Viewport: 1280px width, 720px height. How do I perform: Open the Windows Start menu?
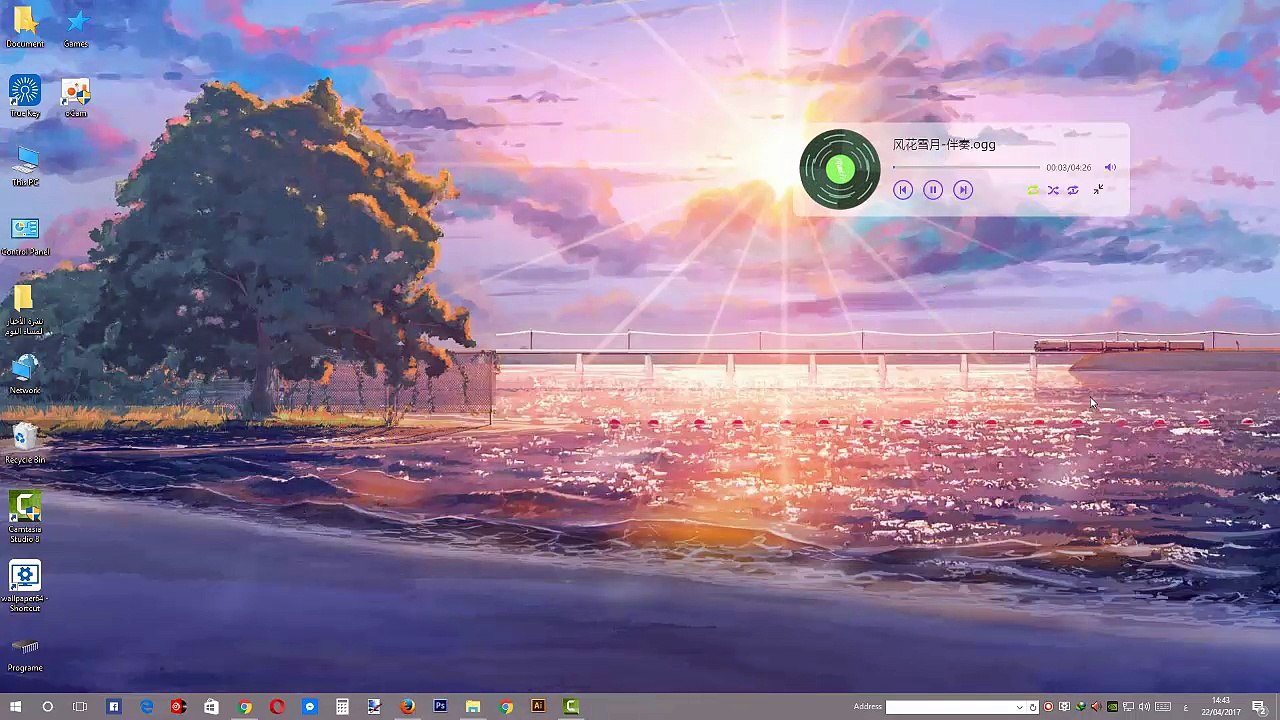[x=15, y=707]
